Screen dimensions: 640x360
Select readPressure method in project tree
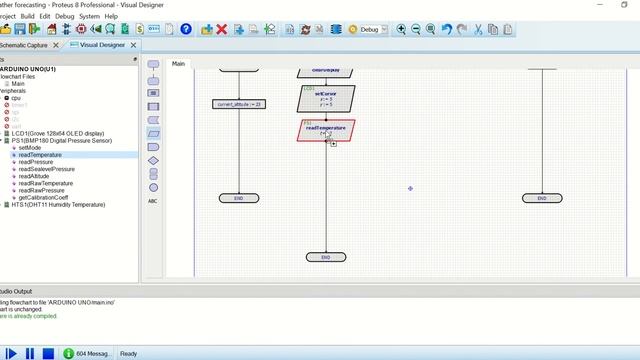coord(36,162)
